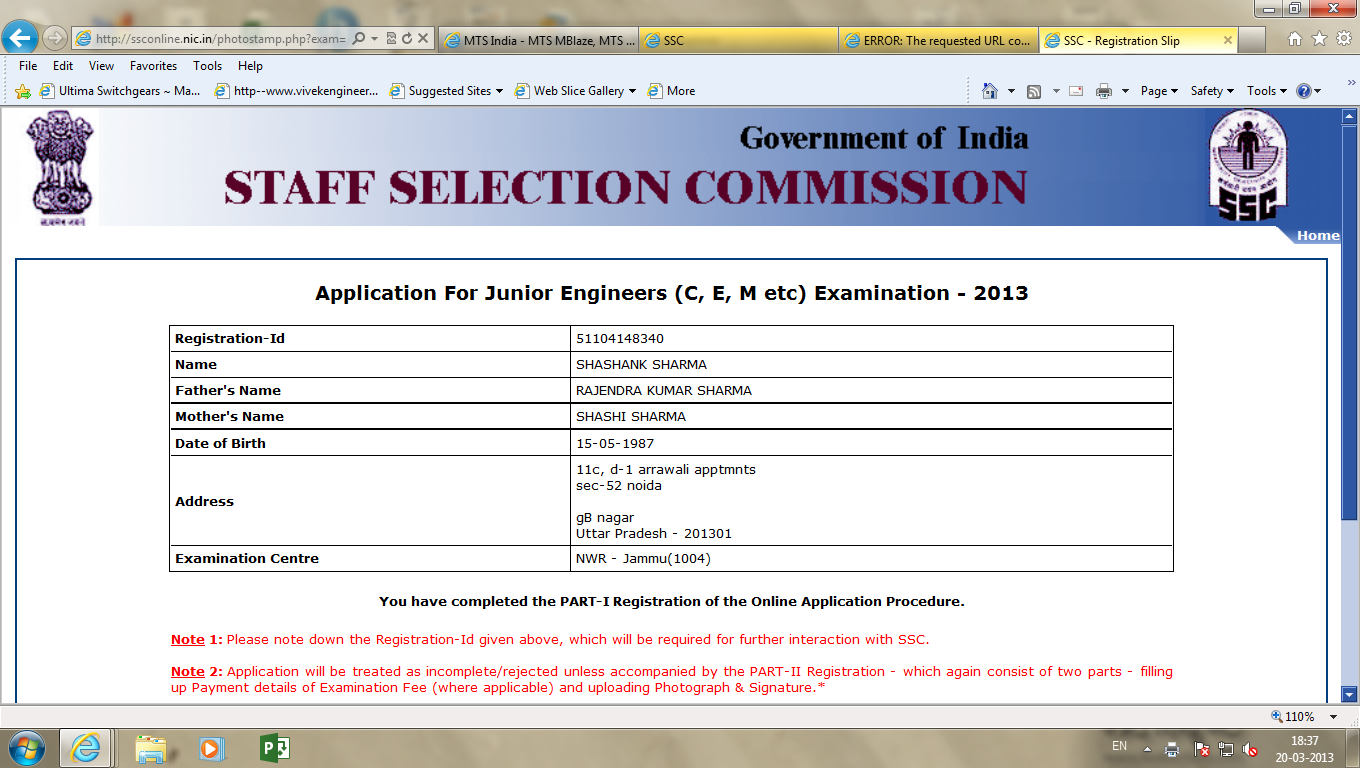Open the Home button dropdown arrow
The image size is (1360, 768).
[1011, 91]
